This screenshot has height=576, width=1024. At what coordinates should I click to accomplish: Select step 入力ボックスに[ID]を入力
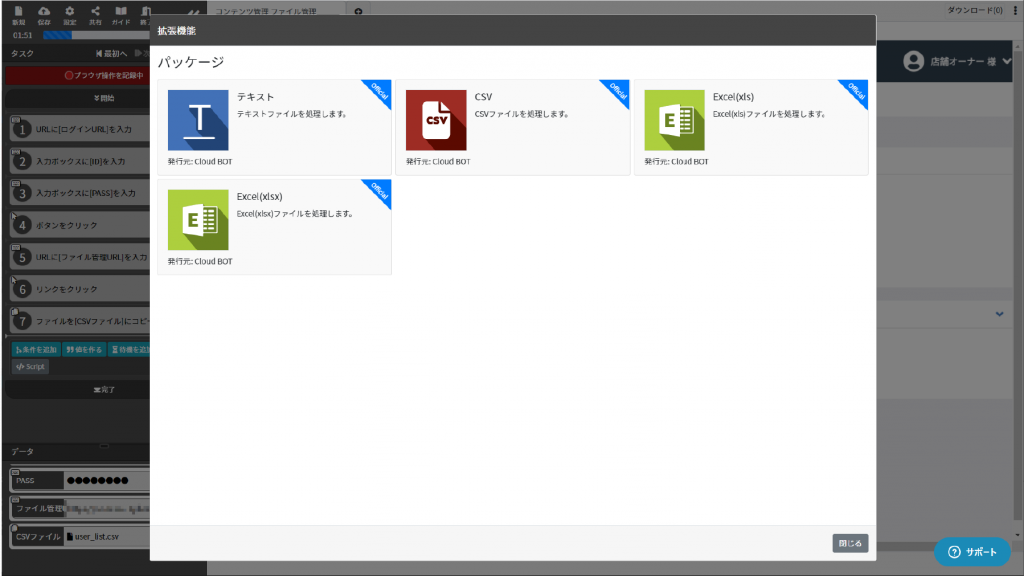pyautogui.click(x=80, y=161)
